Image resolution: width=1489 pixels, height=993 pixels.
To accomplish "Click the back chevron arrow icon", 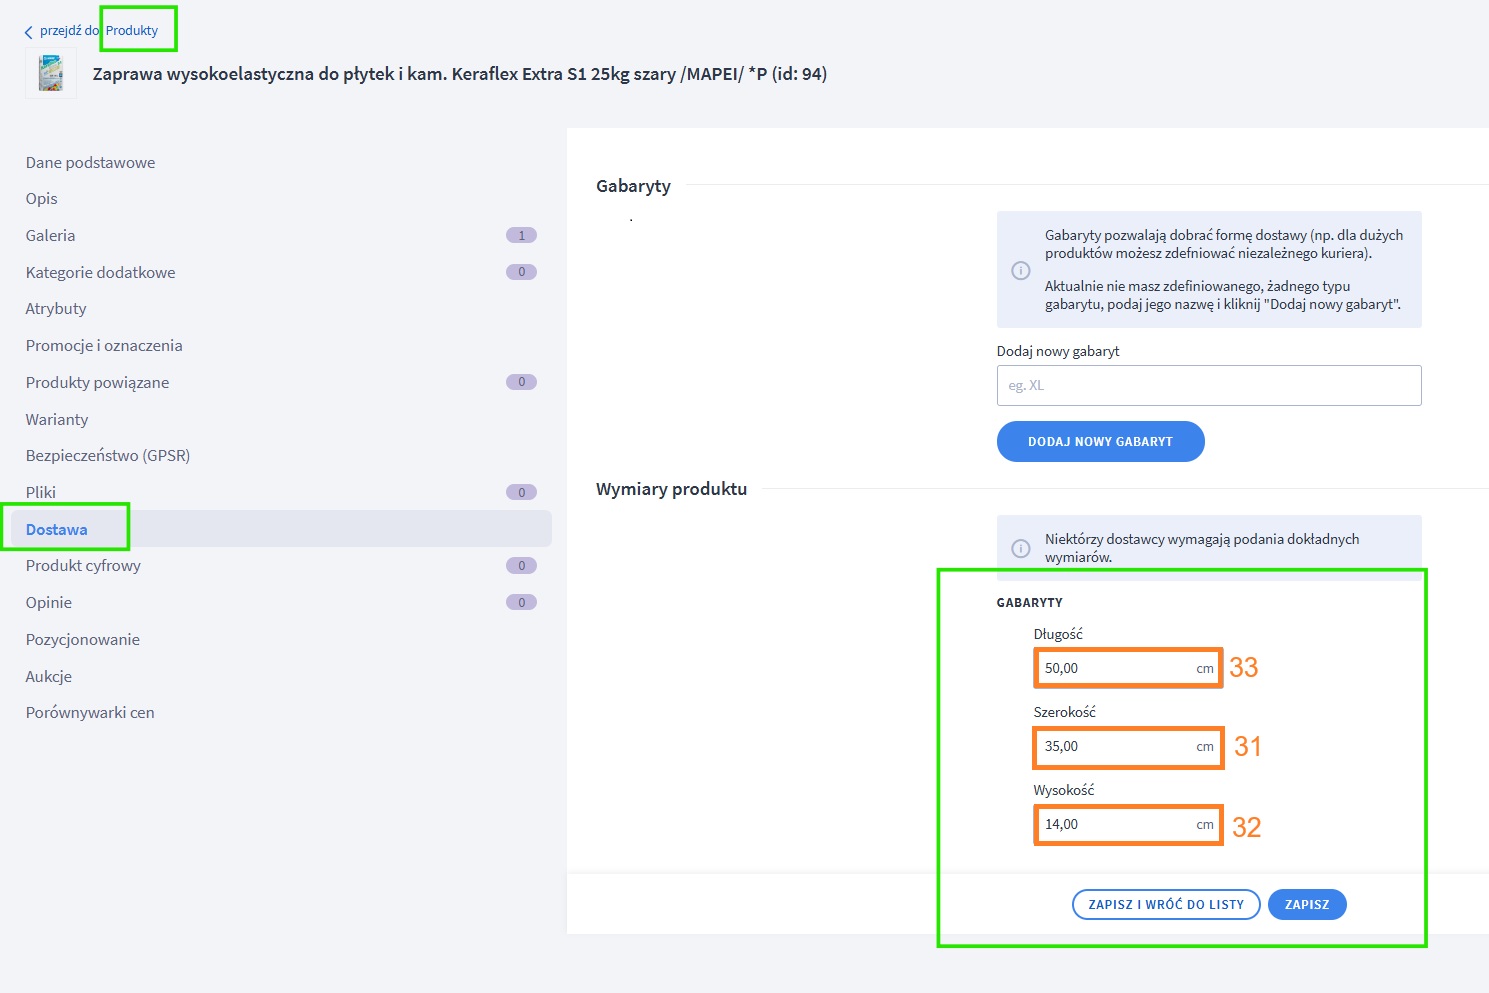I will pos(28,32).
